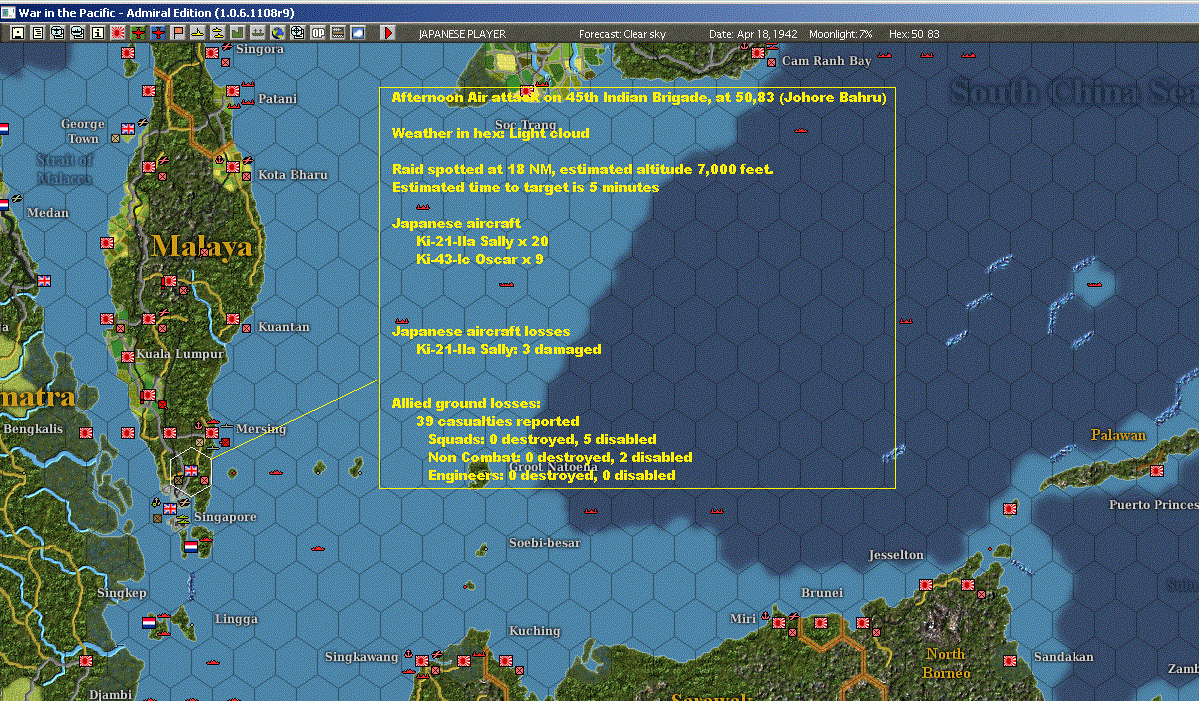Select Japanese flag base at Singkawang

point(422,660)
